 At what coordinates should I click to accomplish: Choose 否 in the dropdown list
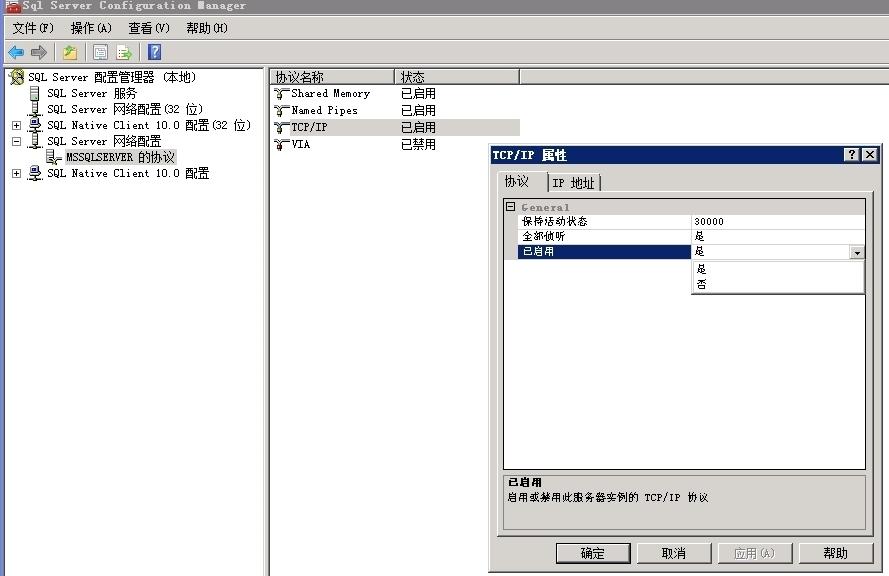778,284
